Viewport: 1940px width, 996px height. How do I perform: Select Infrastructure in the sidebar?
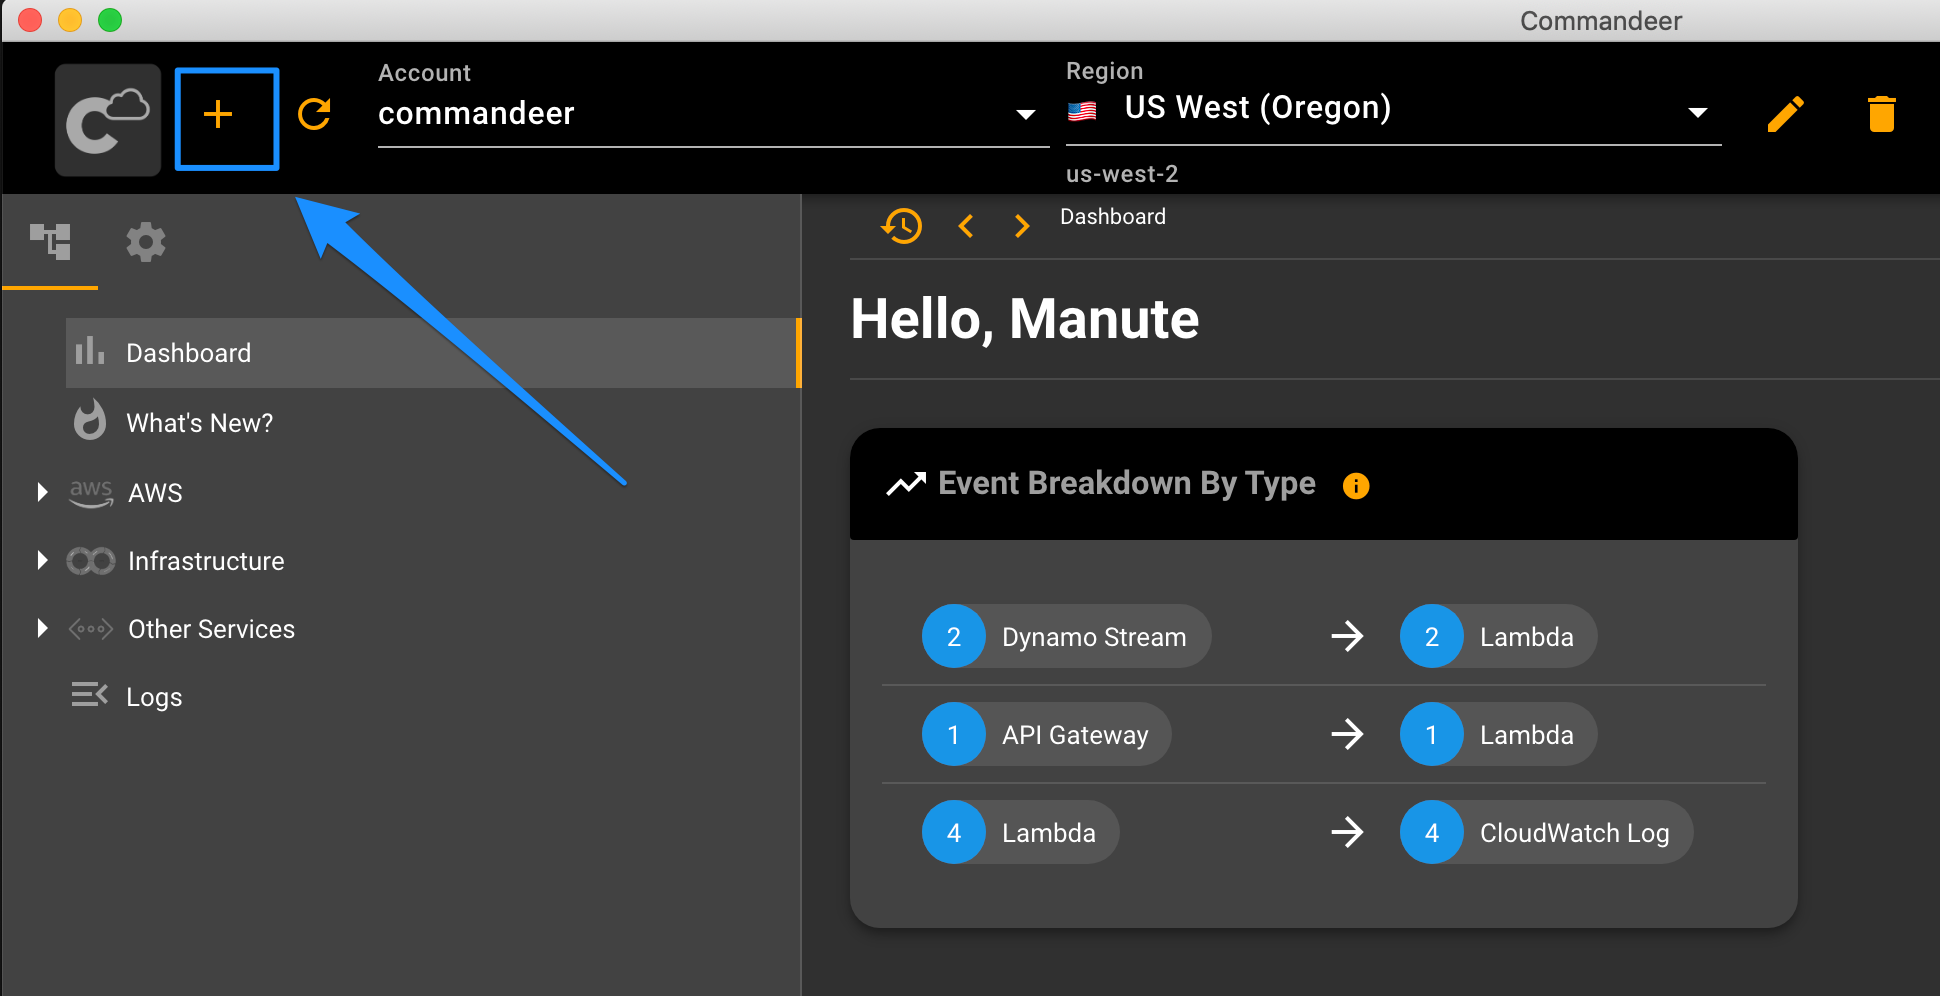tap(206, 561)
